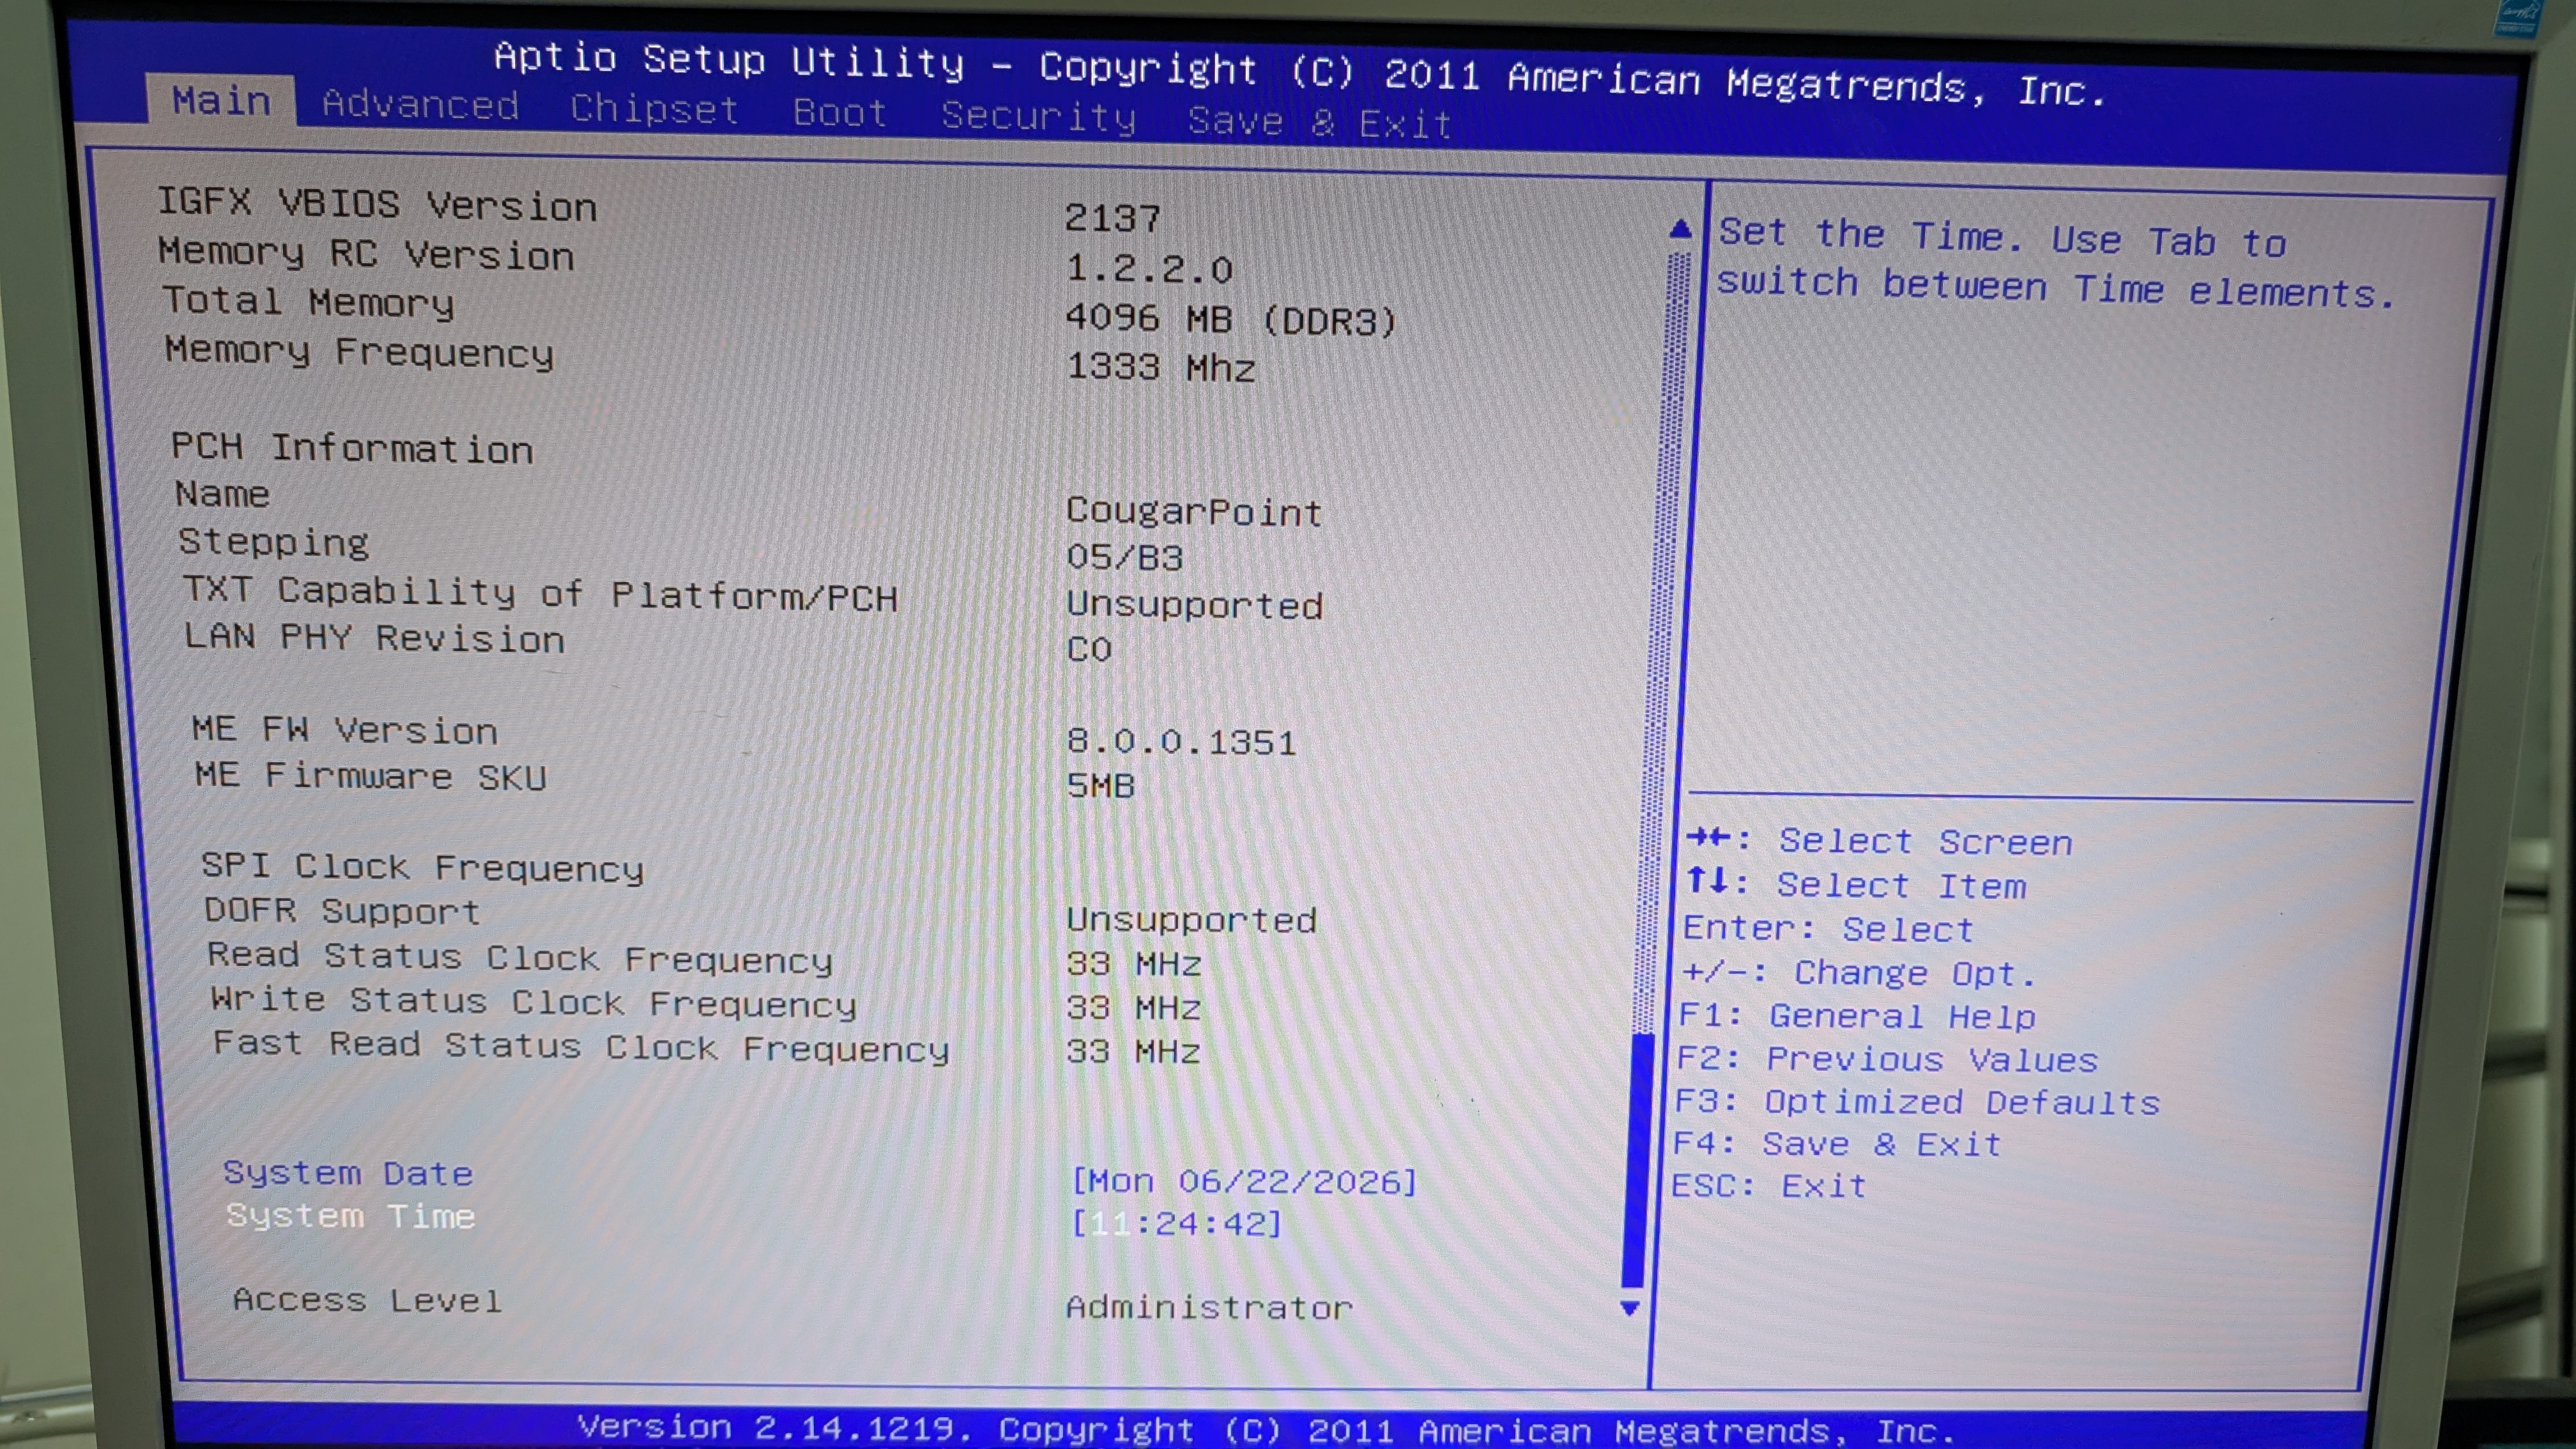Viewport: 2576px width, 1449px height.
Task: Select the System Time field value
Action: (x=1176, y=1223)
